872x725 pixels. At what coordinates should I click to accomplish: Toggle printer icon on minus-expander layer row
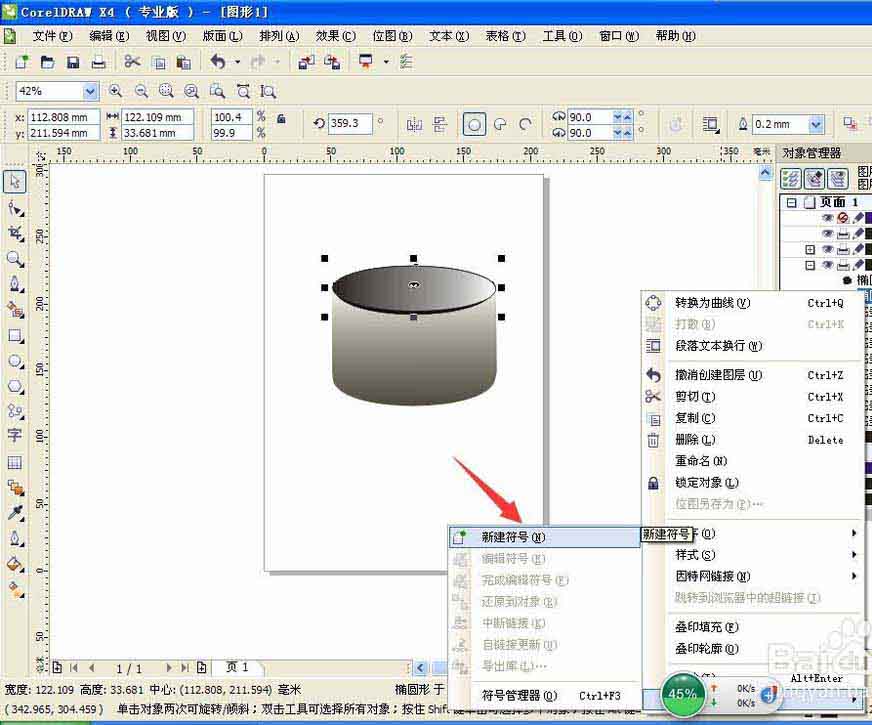tap(843, 265)
